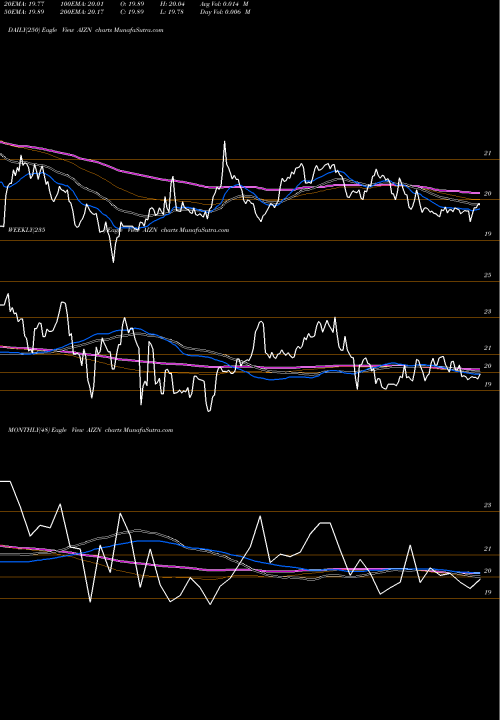Click the 25 price label on weekly chart
Viewport: 500px width, 720px height.
tap(488, 275)
